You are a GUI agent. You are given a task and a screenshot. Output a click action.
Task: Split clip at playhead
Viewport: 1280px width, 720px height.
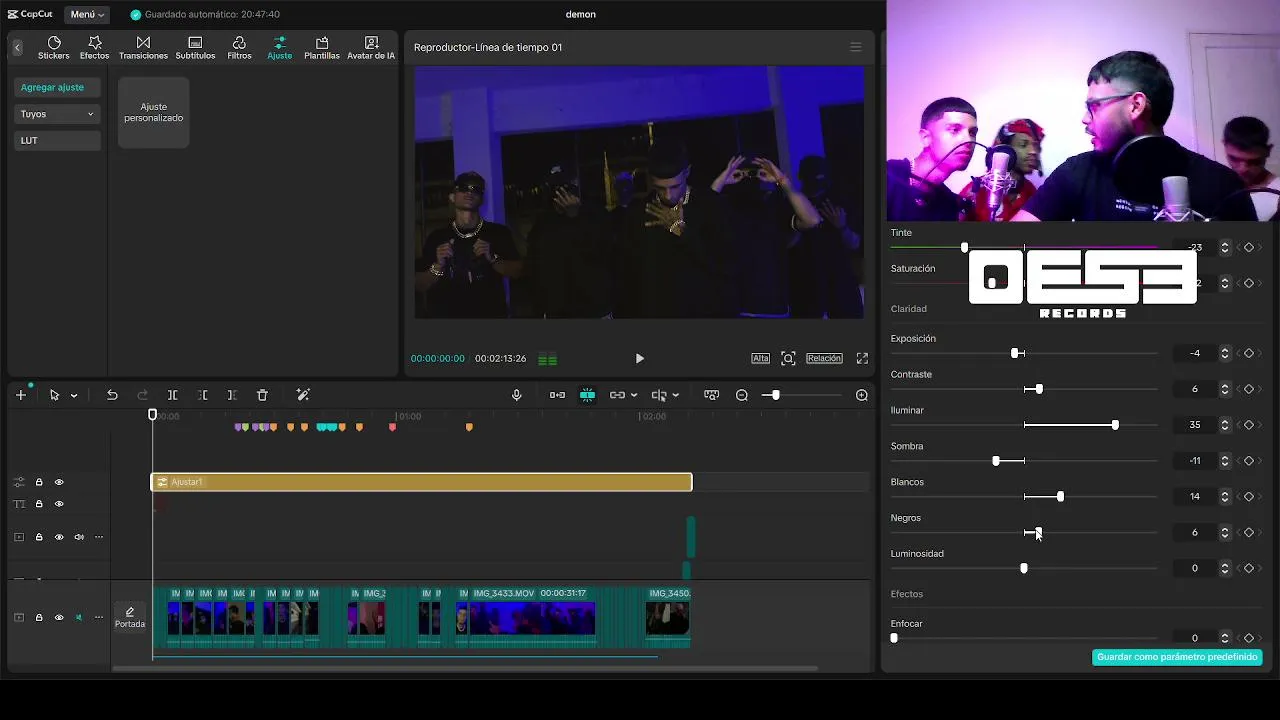[x=172, y=395]
